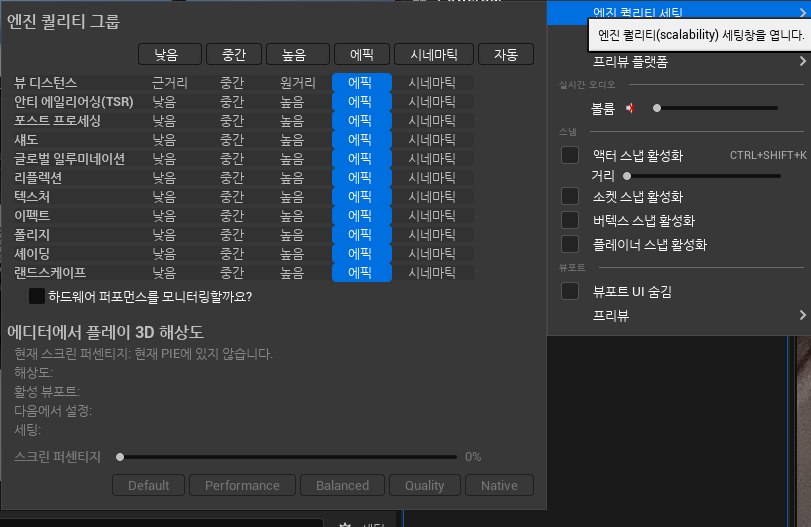Image resolution: width=811 pixels, height=527 pixels.
Task: Expand the 프리뷰 submenu arrow
Action: [x=802, y=315]
